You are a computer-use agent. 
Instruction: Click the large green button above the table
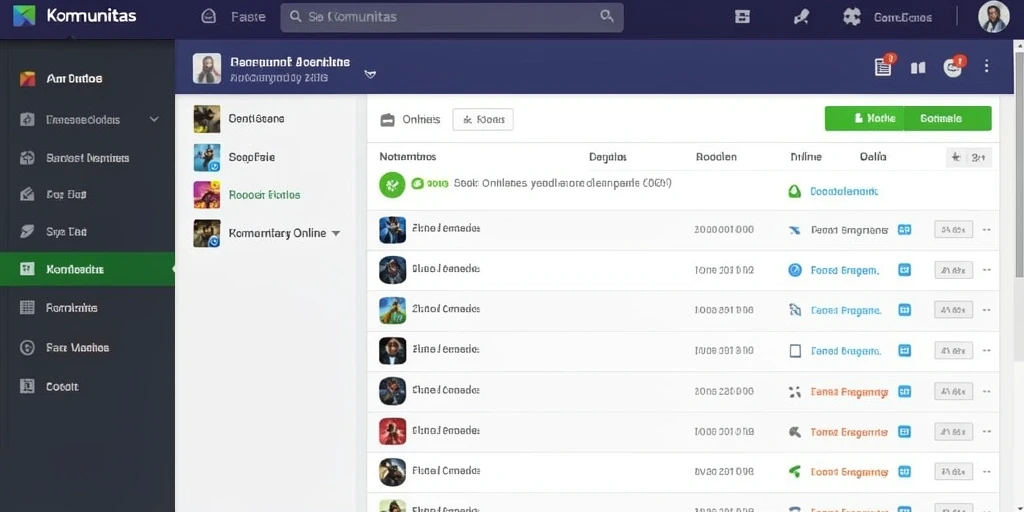pos(908,118)
